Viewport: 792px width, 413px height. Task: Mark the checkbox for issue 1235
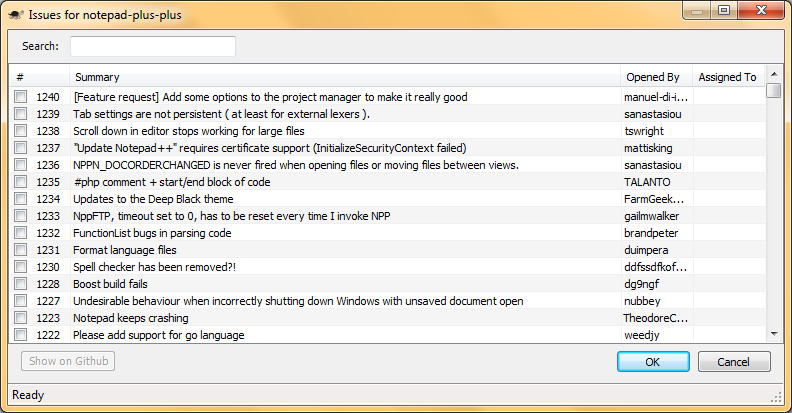20,182
